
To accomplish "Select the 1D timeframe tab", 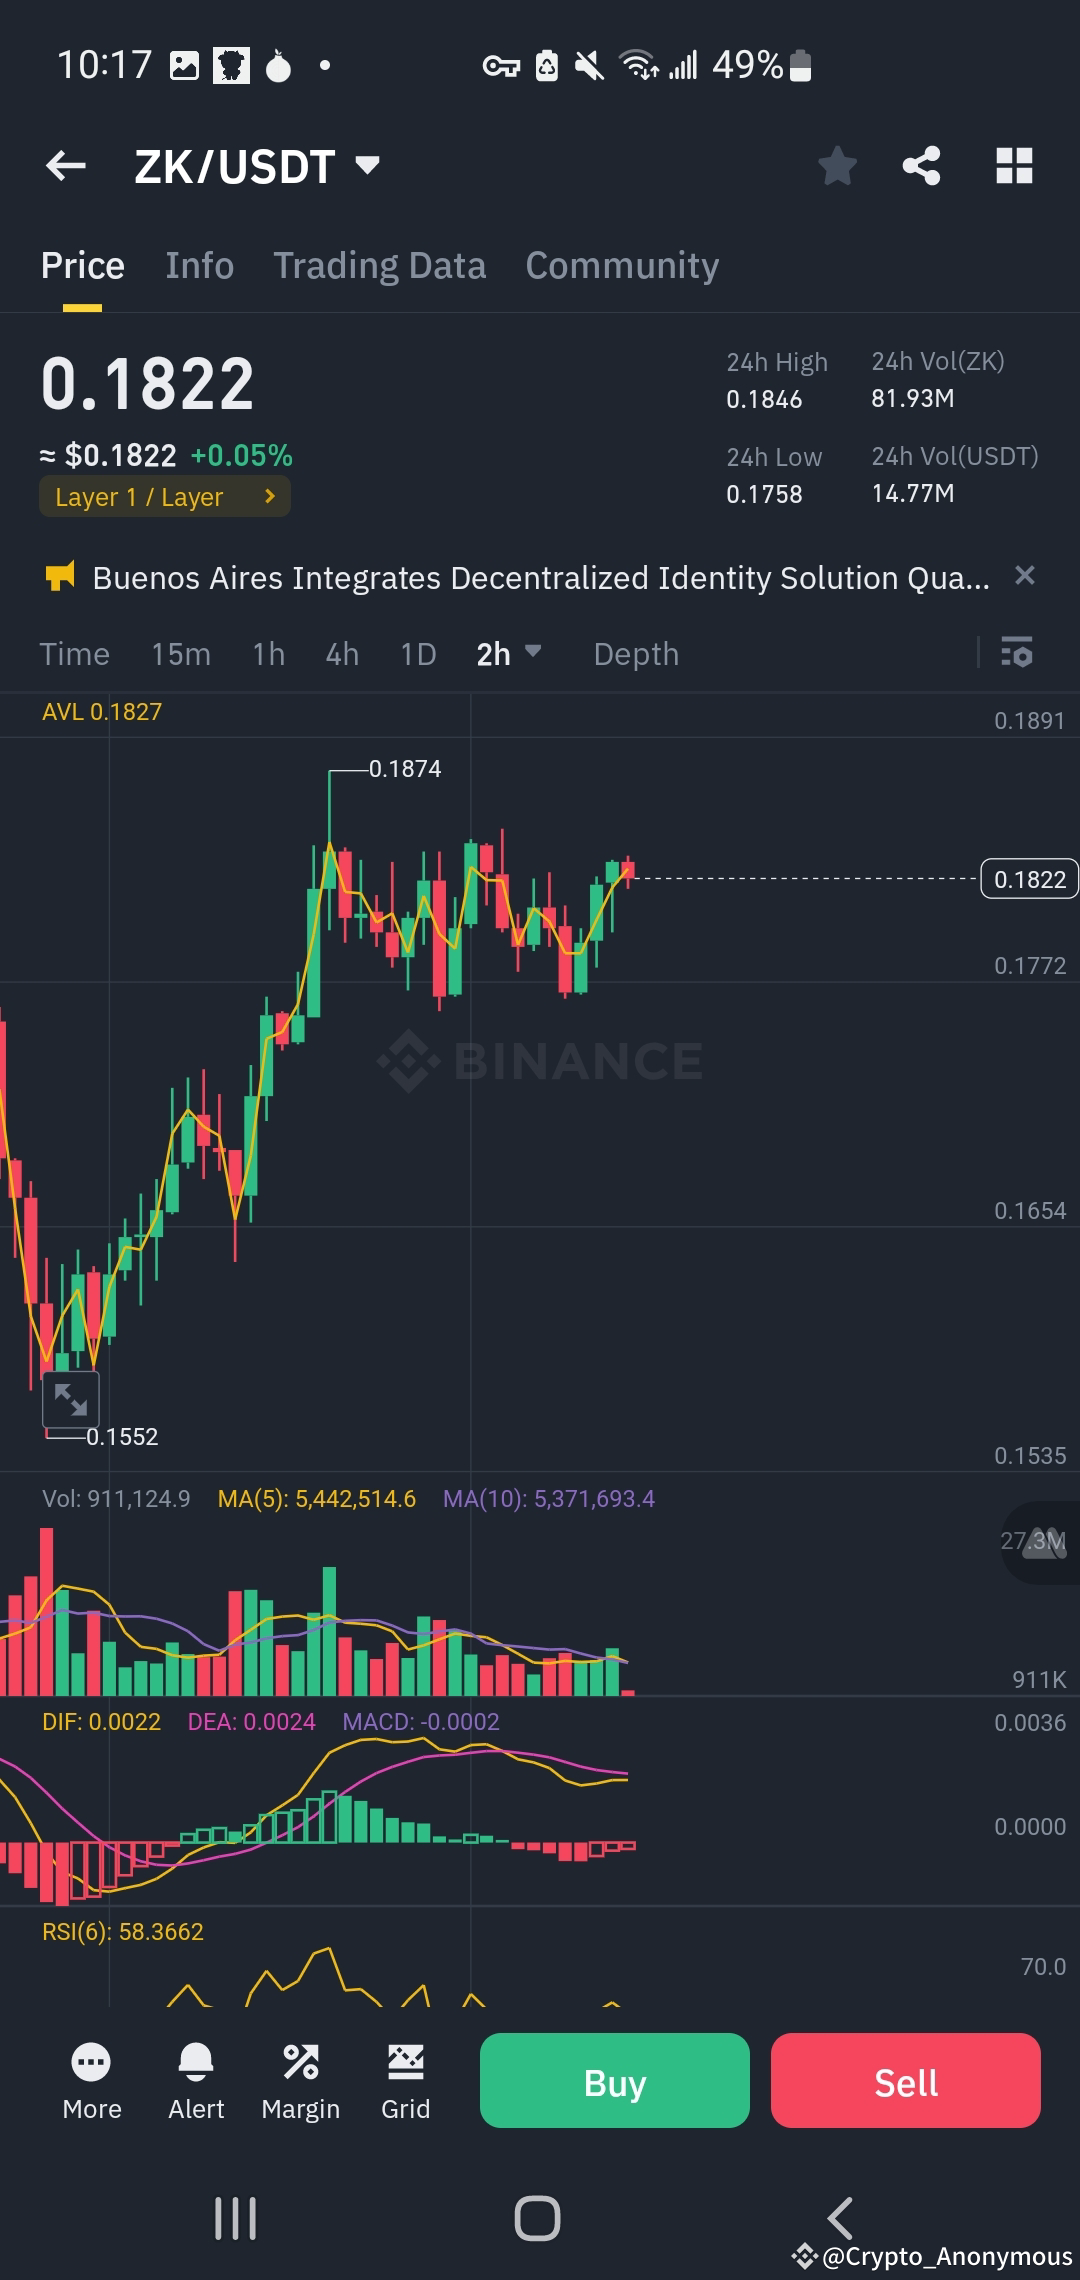I will (417, 654).
